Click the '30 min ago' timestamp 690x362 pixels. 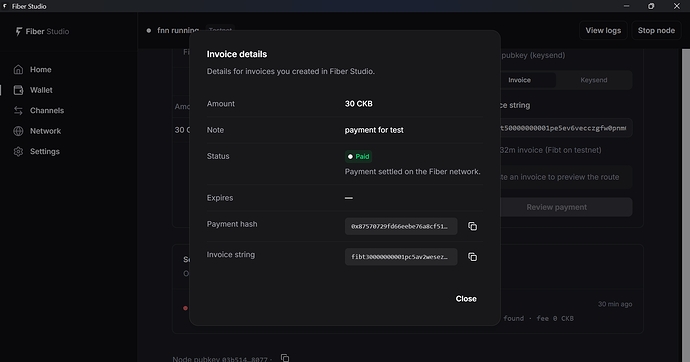615,304
